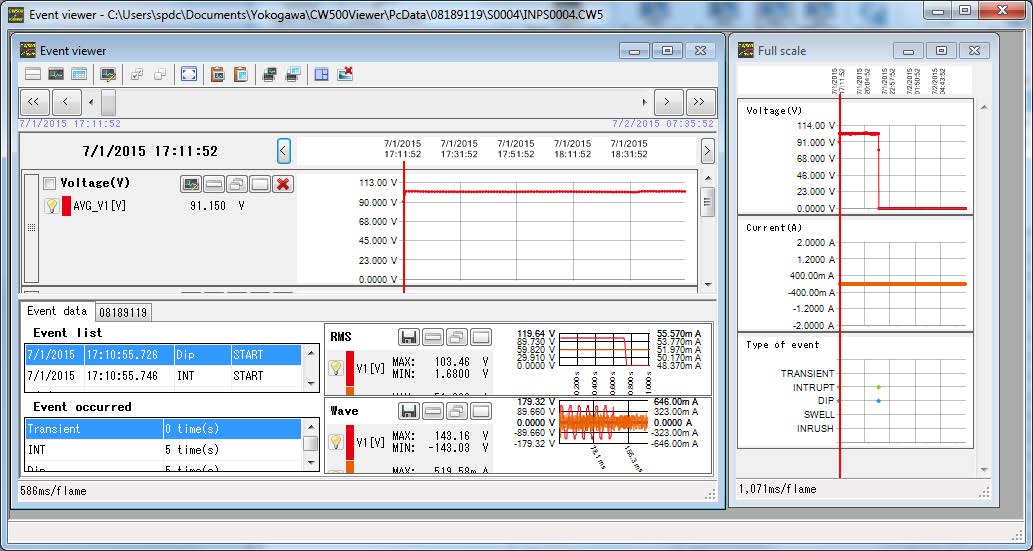Viewport: 1033px width, 551px height.
Task: Click the Voltage(V) panel cascade-windows icon
Action: [237, 183]
